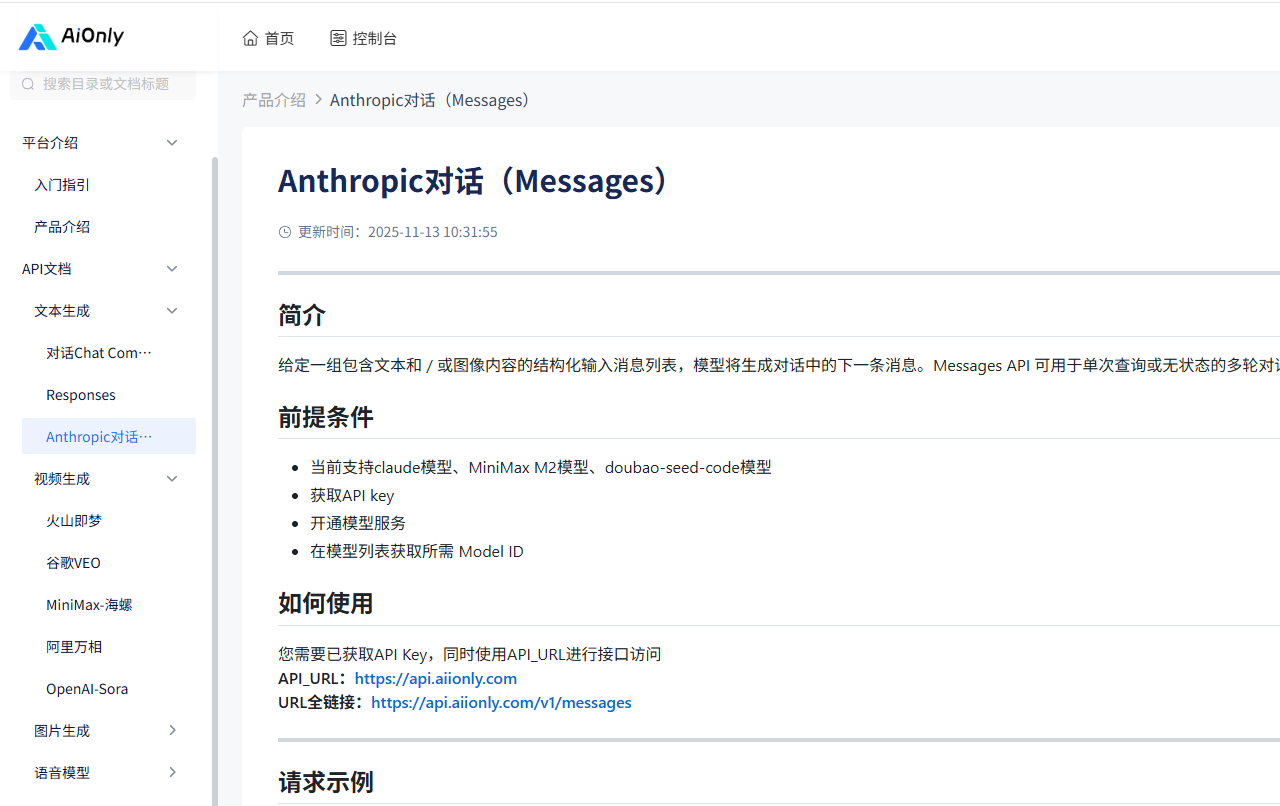This screenshot has height=806, width=1280.
Task: Click bullet 在模型列表获取所需 Model ID
Action: [417, 551]
